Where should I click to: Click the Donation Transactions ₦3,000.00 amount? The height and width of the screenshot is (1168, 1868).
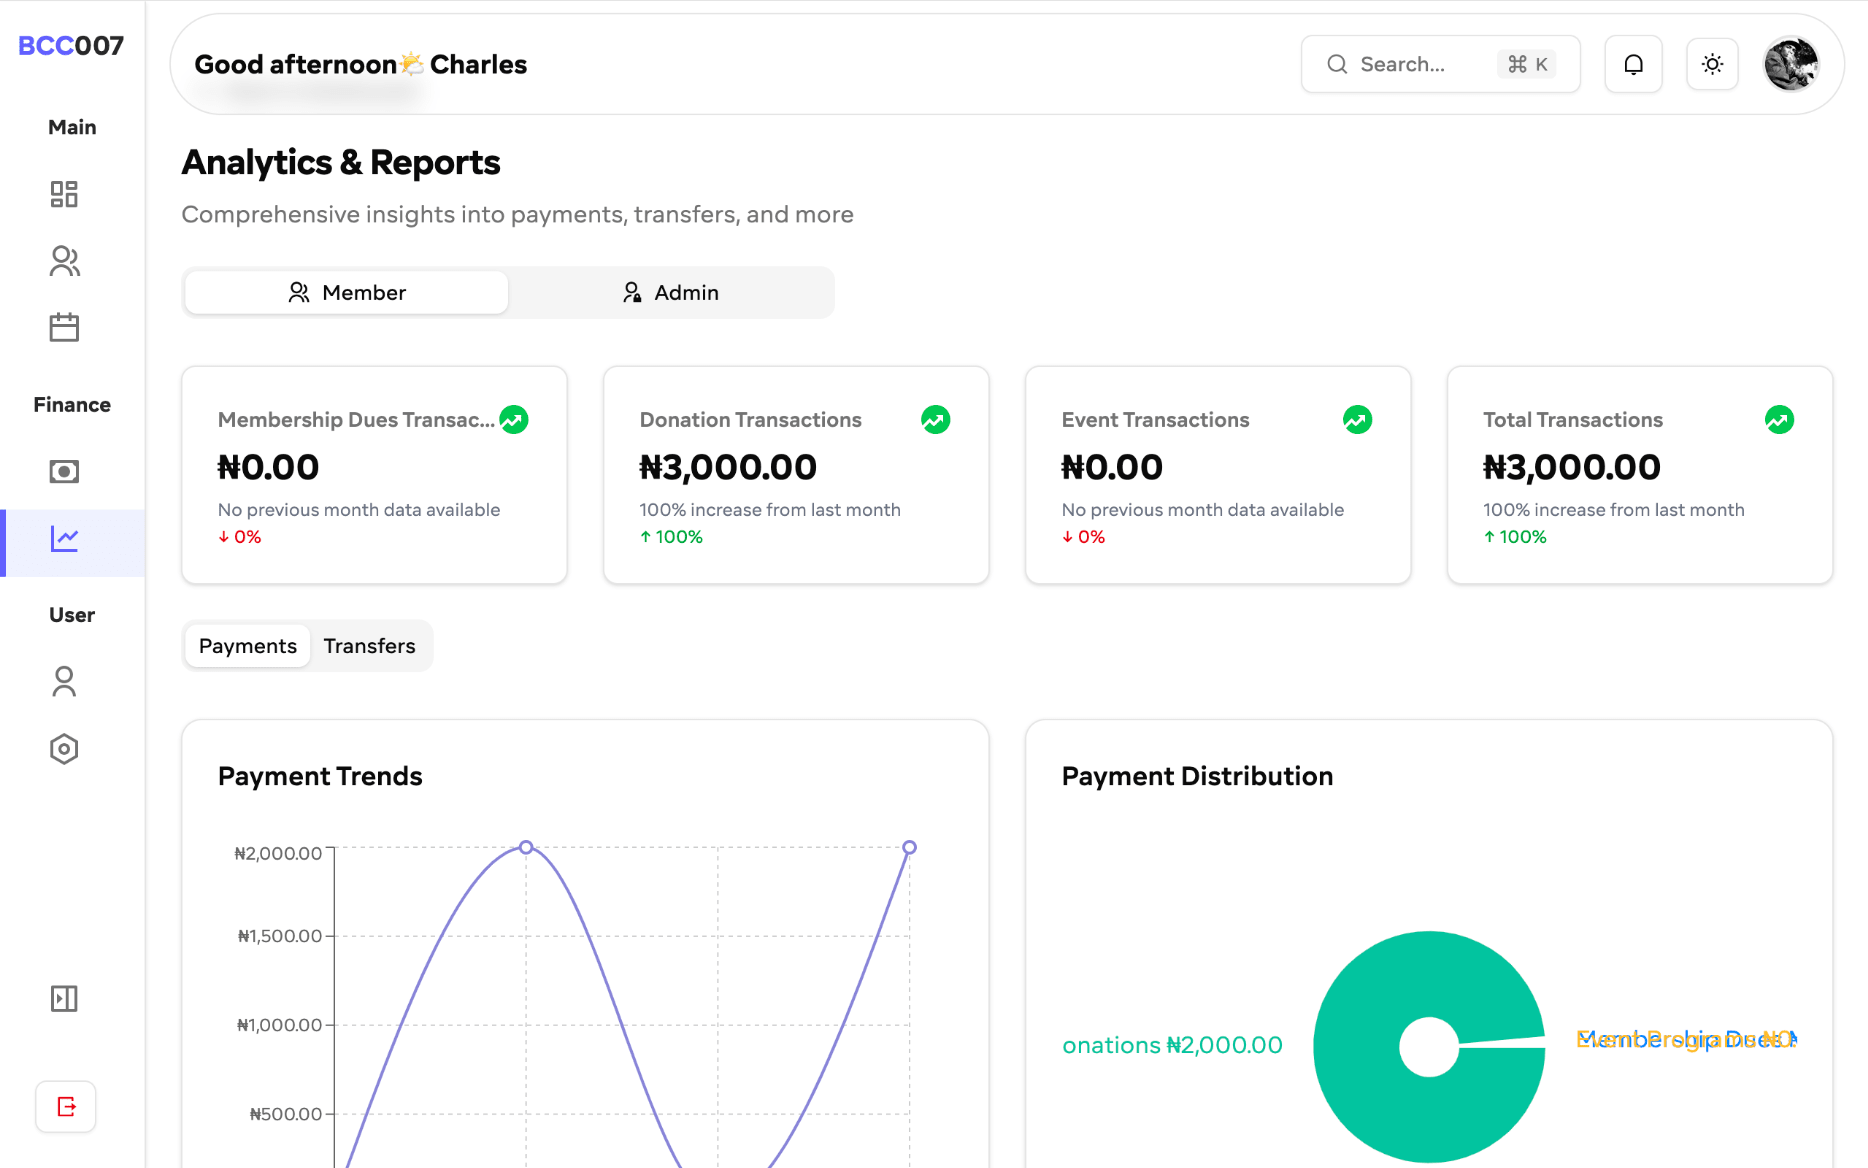[728, 467]
